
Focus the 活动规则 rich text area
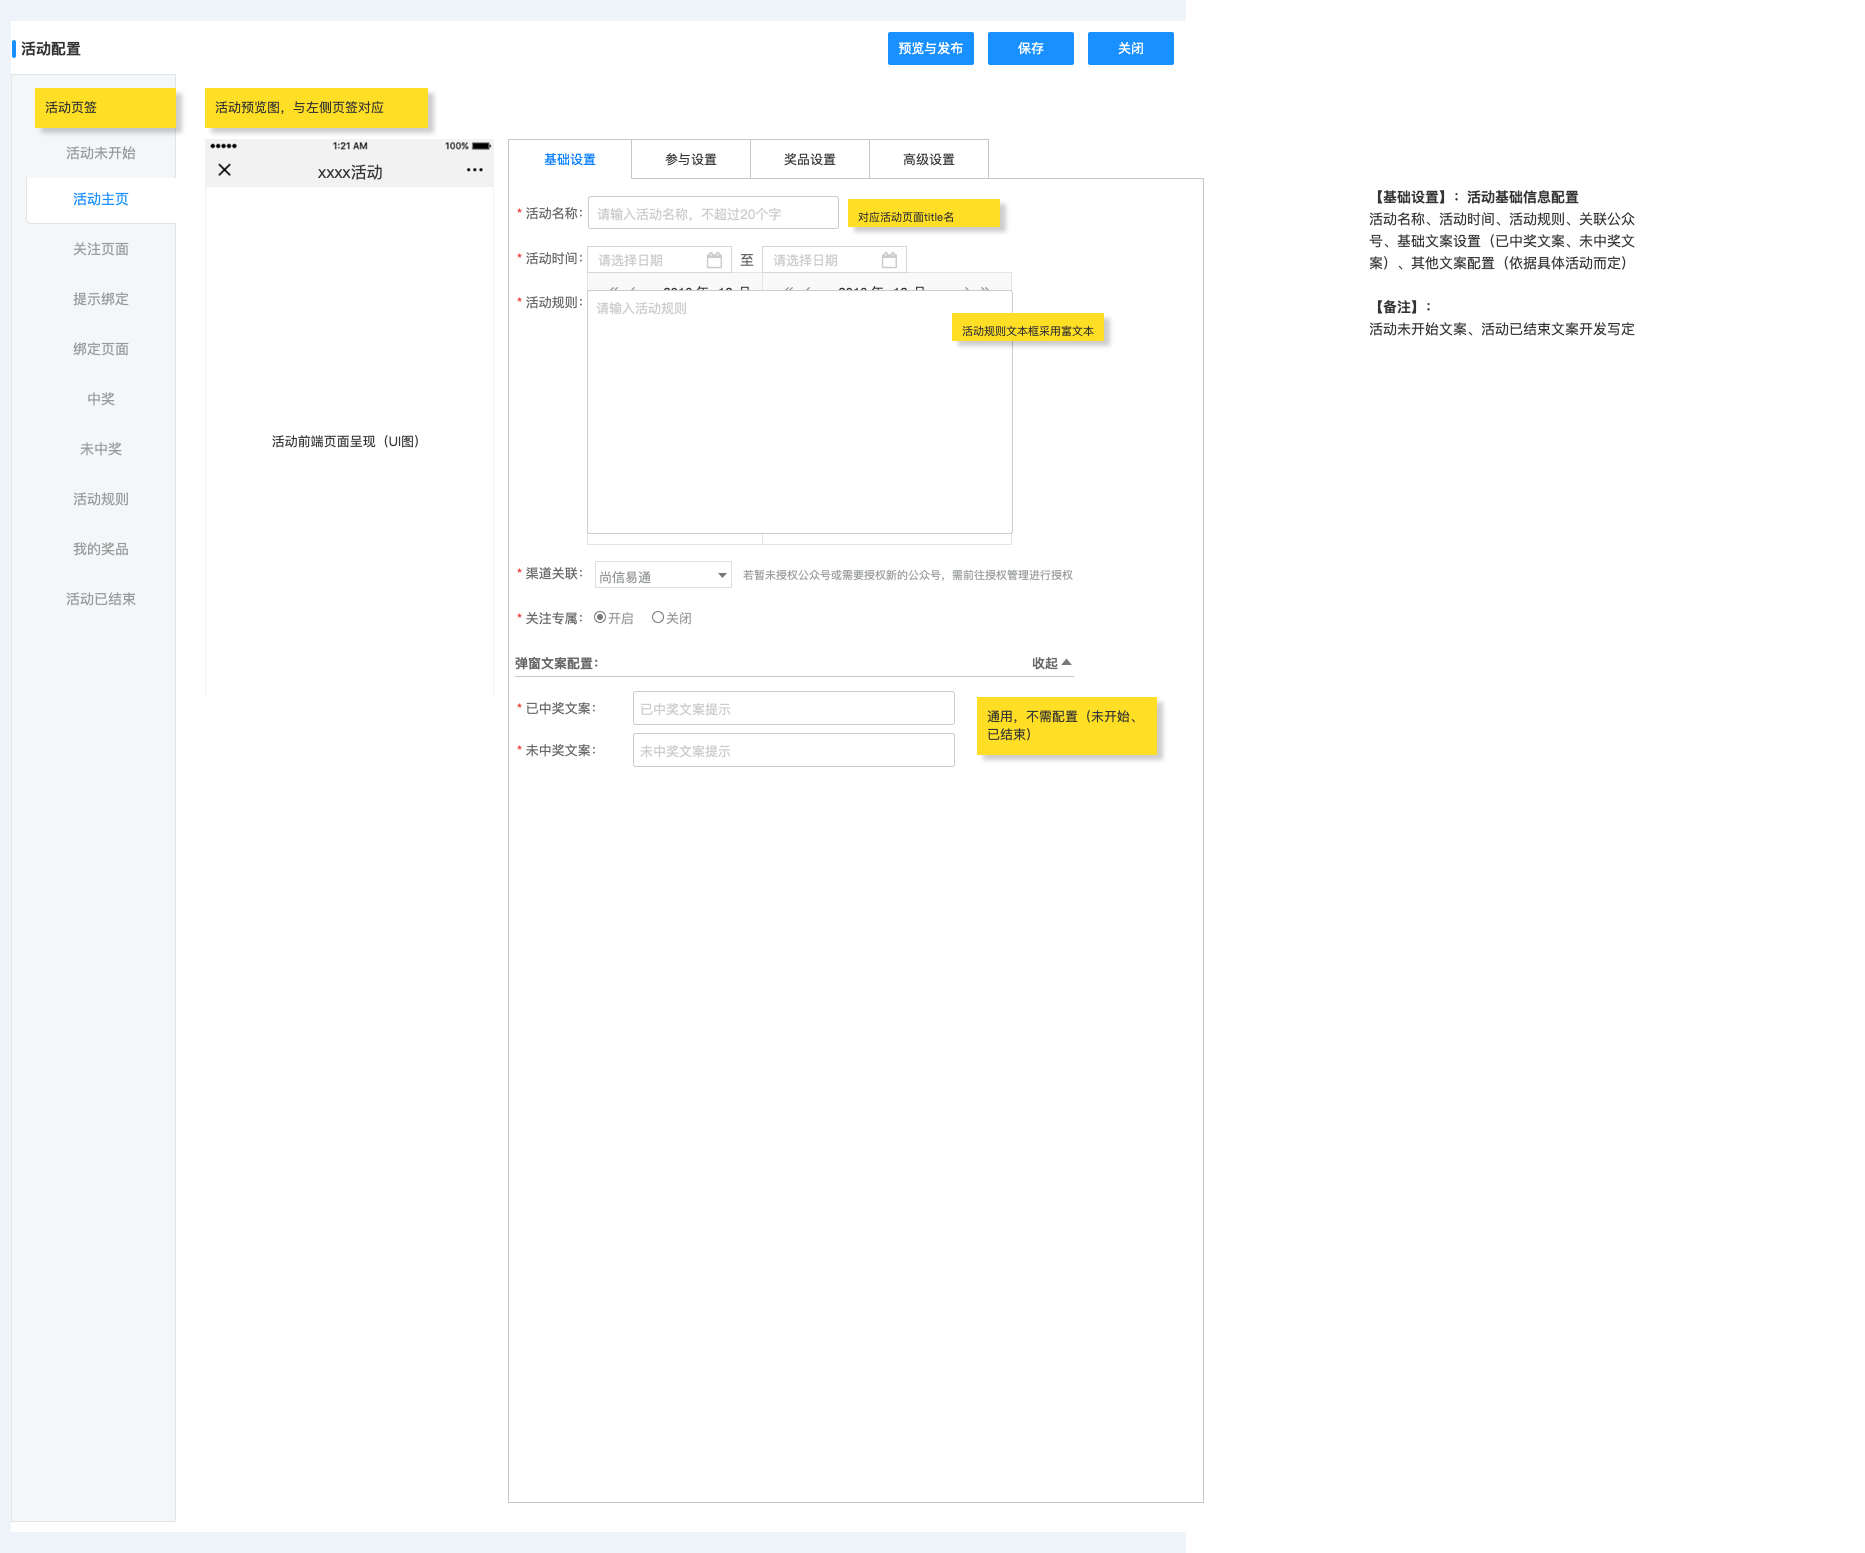click(800, 412)
